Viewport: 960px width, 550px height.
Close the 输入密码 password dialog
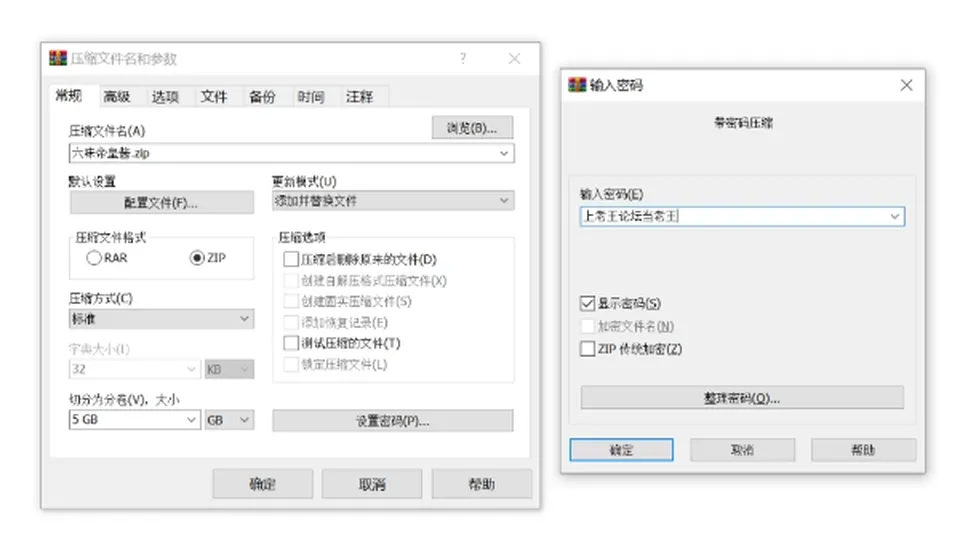(906, 85)
